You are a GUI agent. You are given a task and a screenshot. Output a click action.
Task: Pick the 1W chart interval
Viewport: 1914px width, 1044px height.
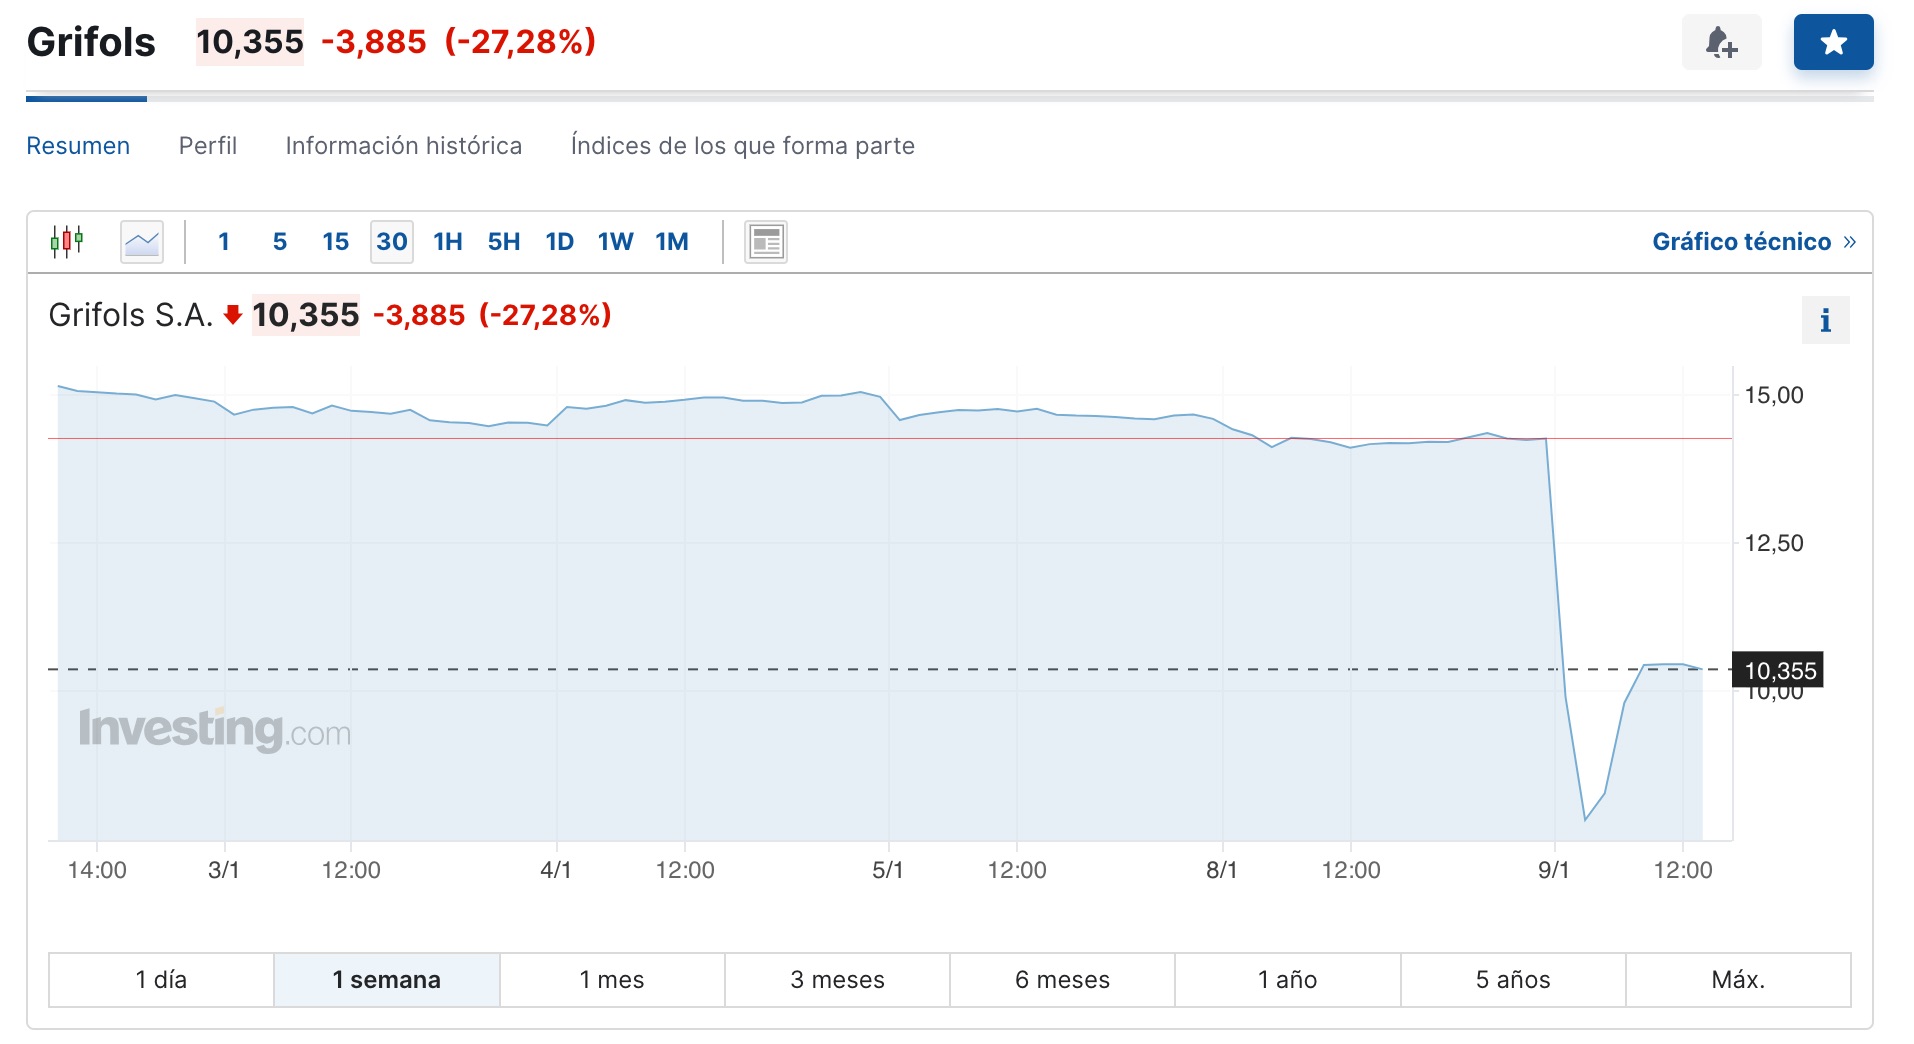[x=616, y=242]
